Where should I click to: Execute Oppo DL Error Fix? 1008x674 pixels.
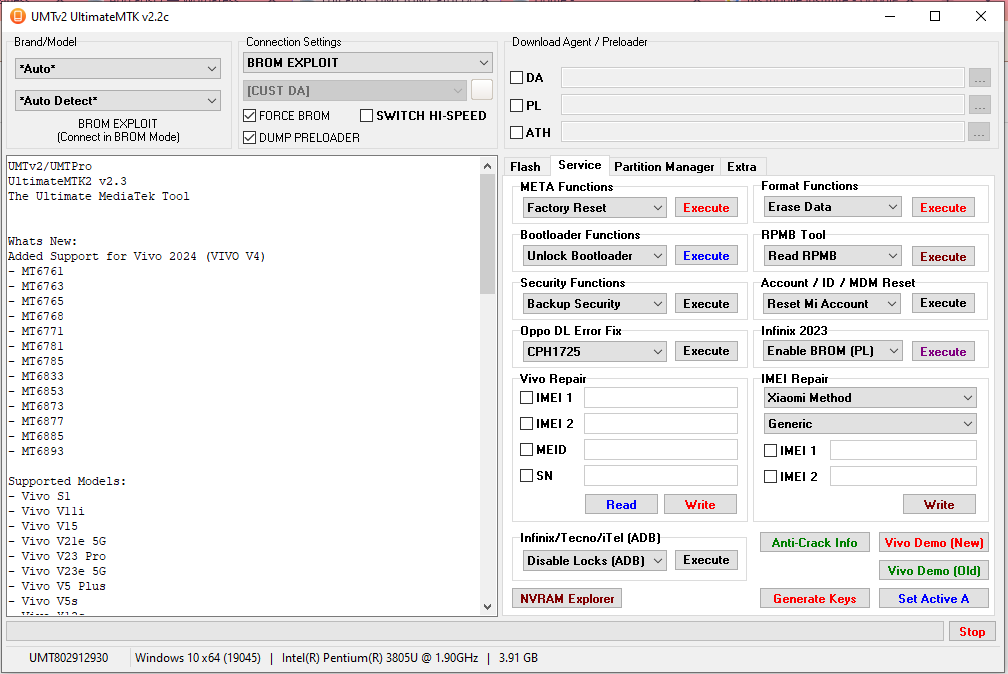pyautogui.click(x=706, y=351)
